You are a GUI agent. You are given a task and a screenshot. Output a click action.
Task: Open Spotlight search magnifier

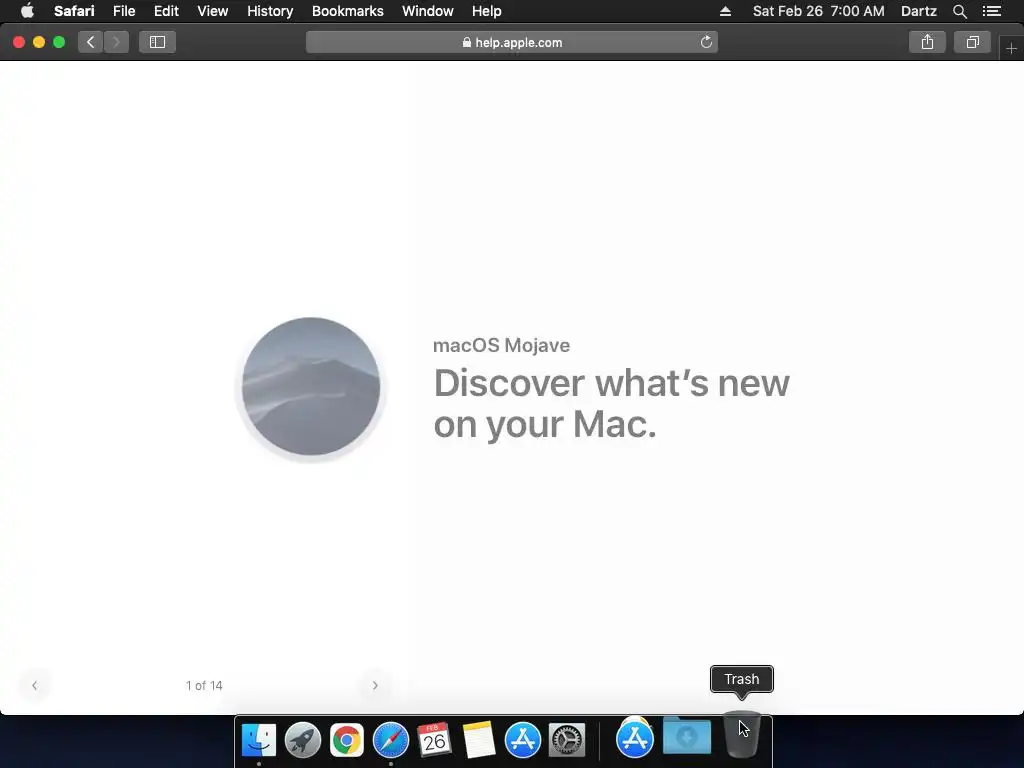coord(959,11)
